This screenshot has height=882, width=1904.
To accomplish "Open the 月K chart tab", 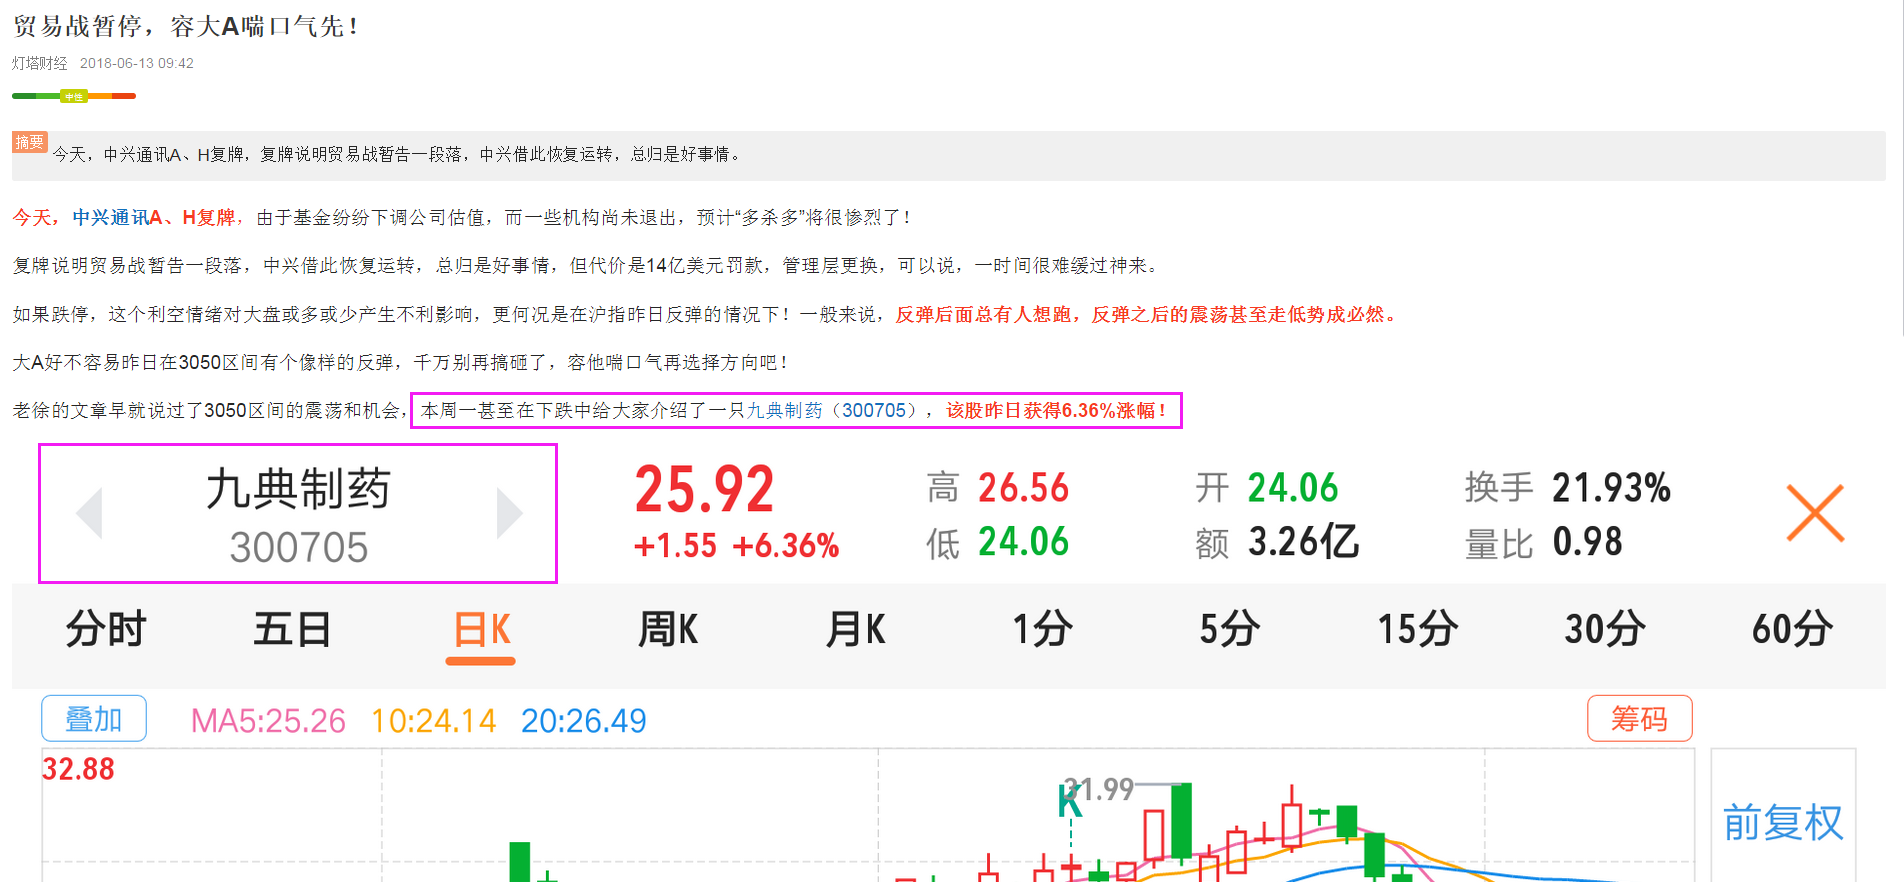I will click(855, 629).
